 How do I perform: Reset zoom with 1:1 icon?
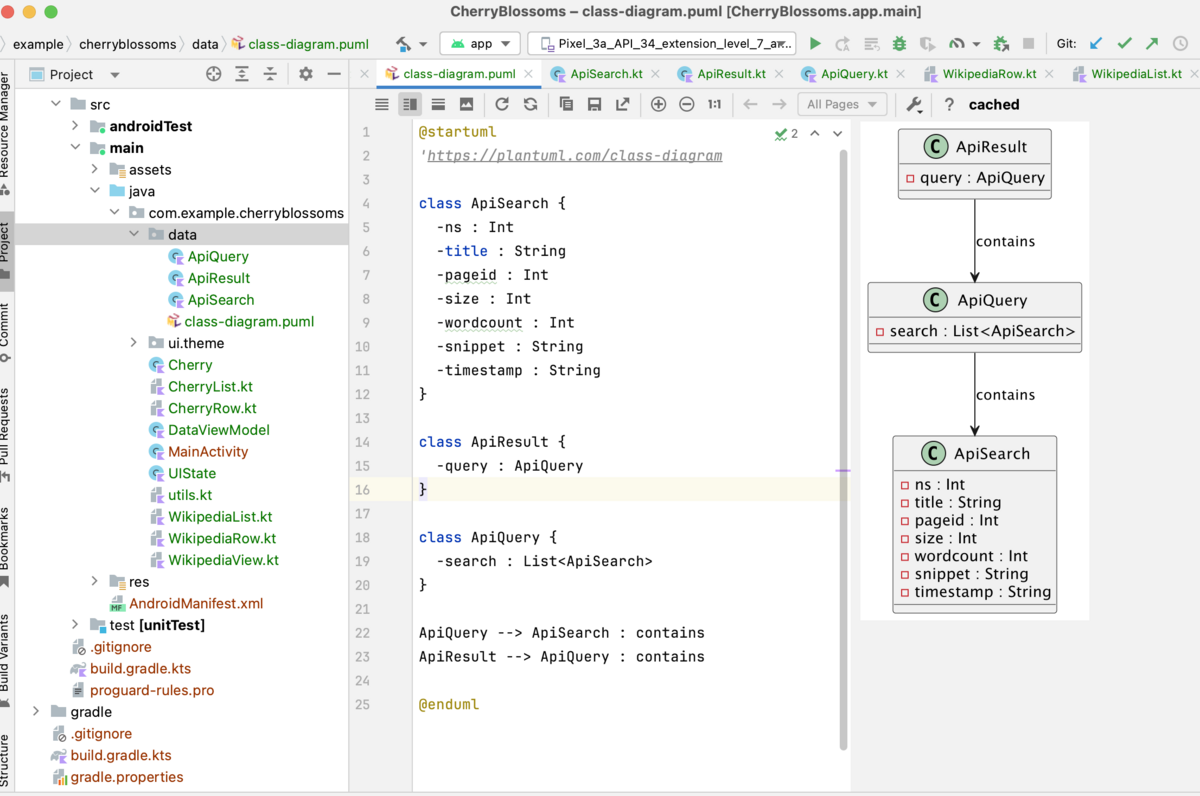pos(714,104)
